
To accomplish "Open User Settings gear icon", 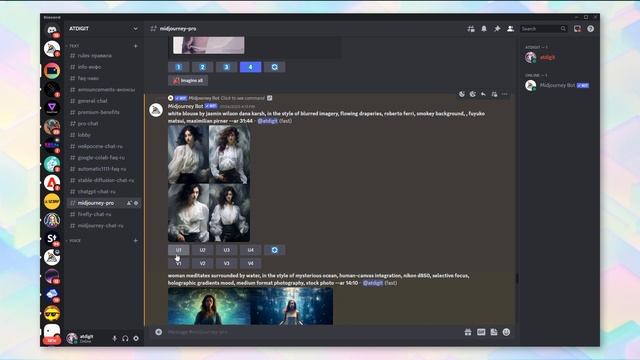I will [136, 338].
